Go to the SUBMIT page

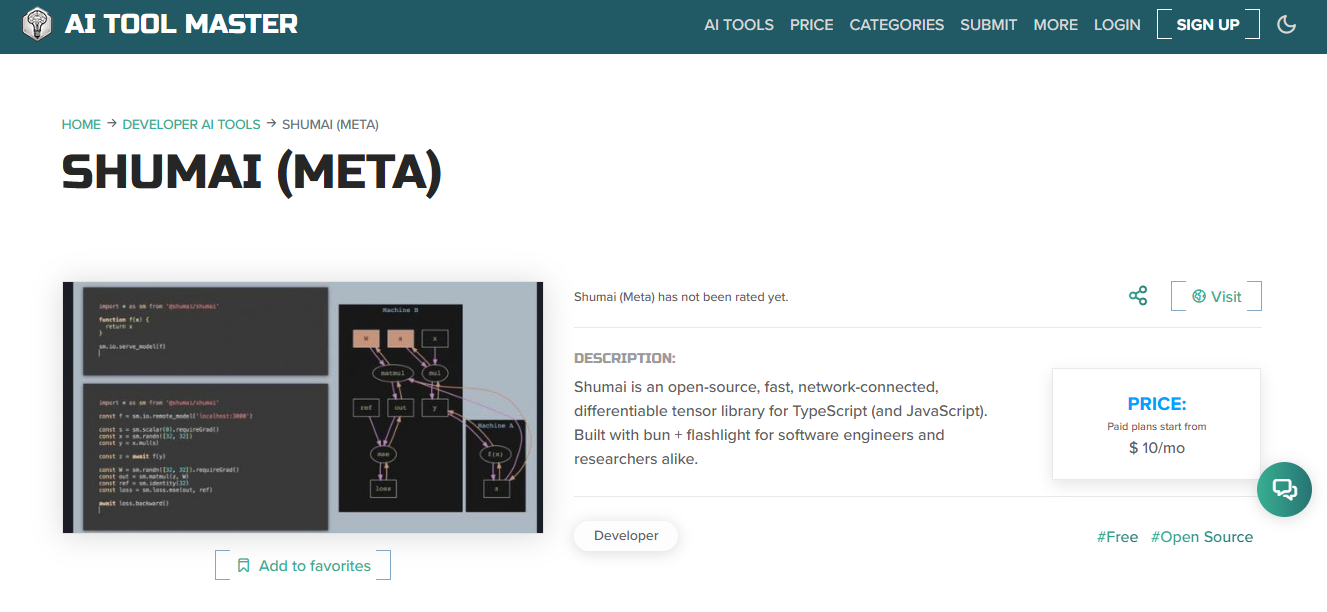click(989, 25)
